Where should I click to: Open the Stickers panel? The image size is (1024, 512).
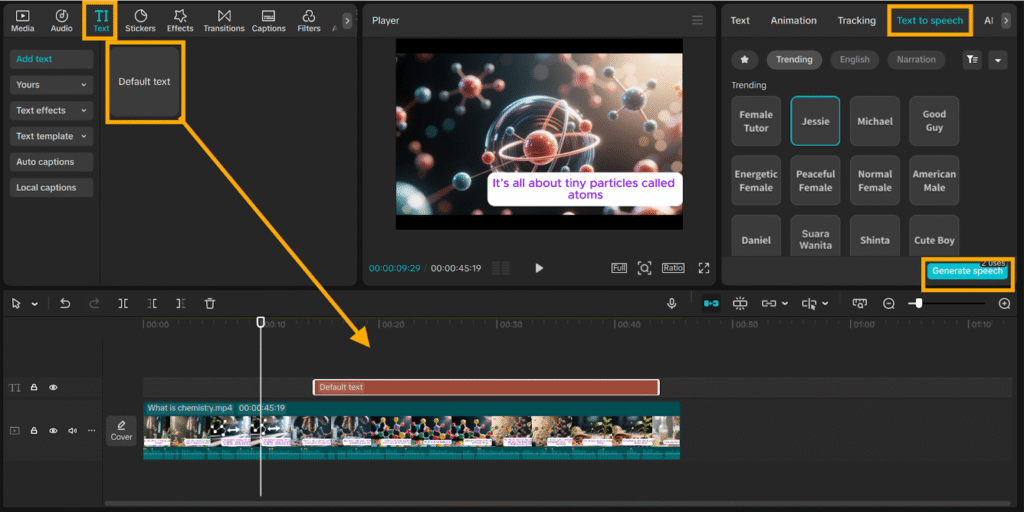click(x=140, y=21)
